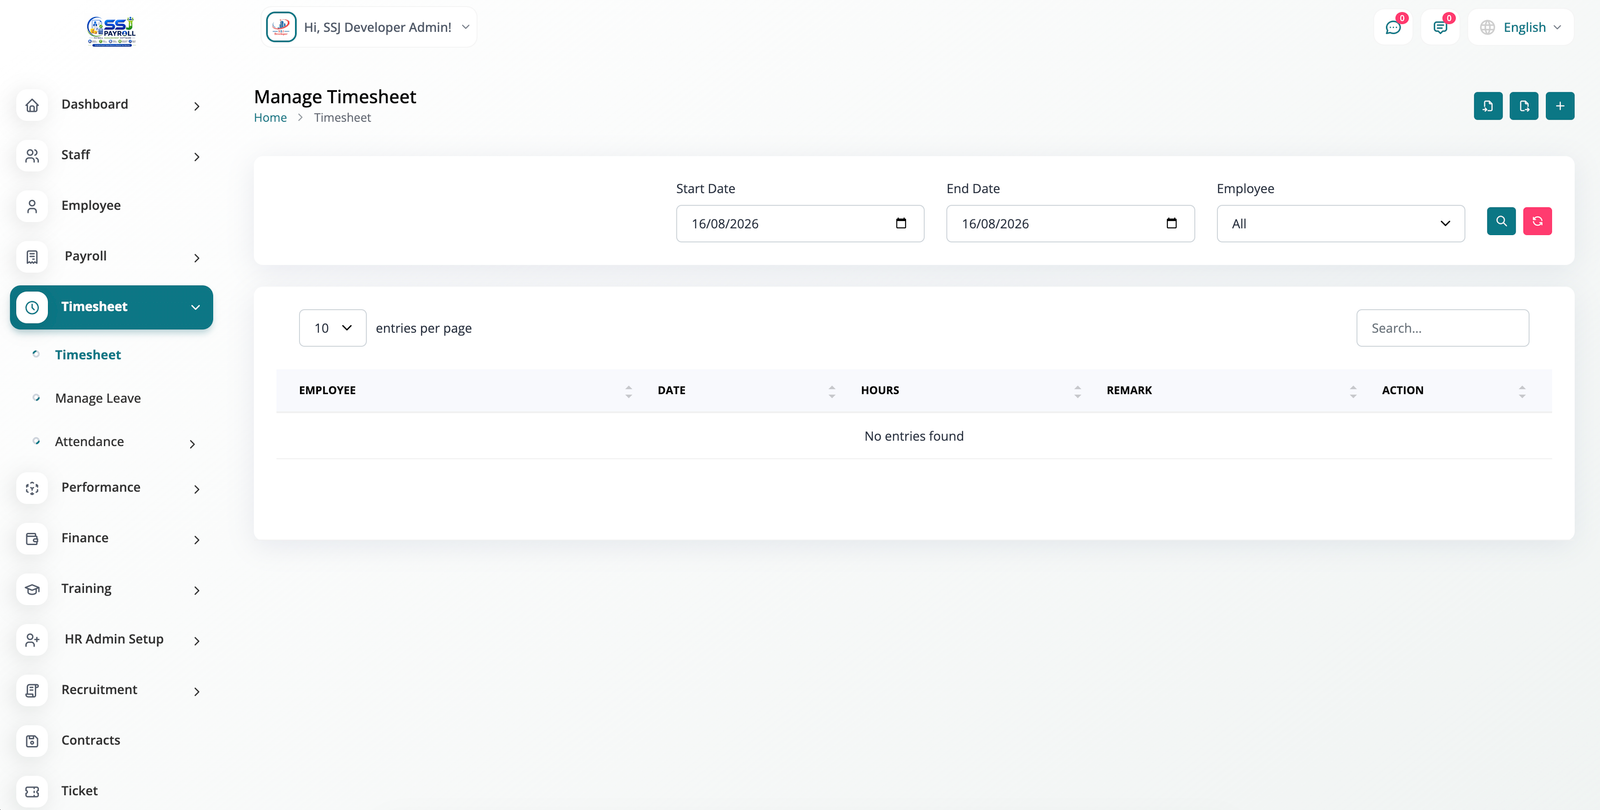The width and height of the screenshot is (1600, 810).
Task: Click the Training graduation cap icon
Action: [32, 589]
